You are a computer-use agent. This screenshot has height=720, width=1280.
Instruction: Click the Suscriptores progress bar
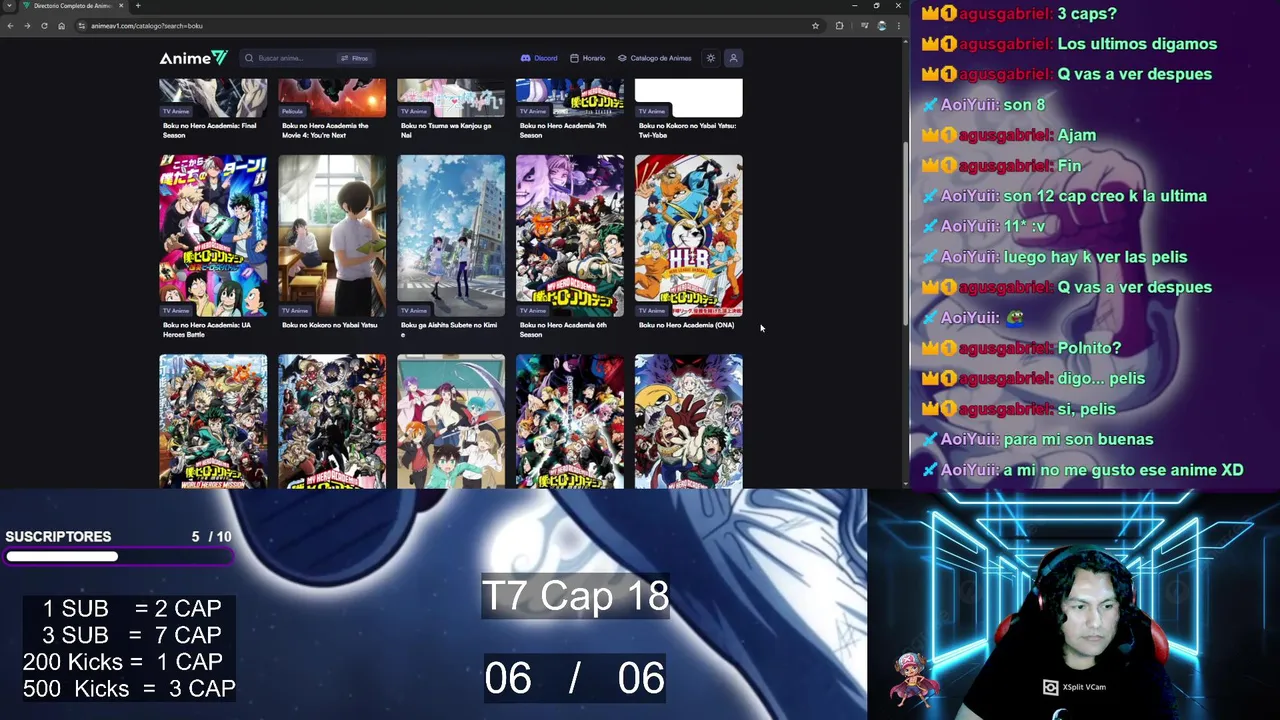(x=119, y=557)
